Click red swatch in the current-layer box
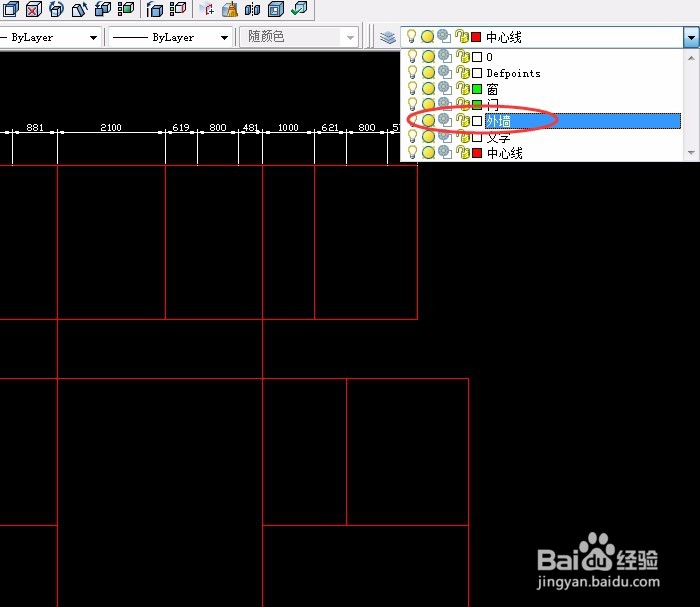This screenshot has height=607, width=700. point(476,37)
